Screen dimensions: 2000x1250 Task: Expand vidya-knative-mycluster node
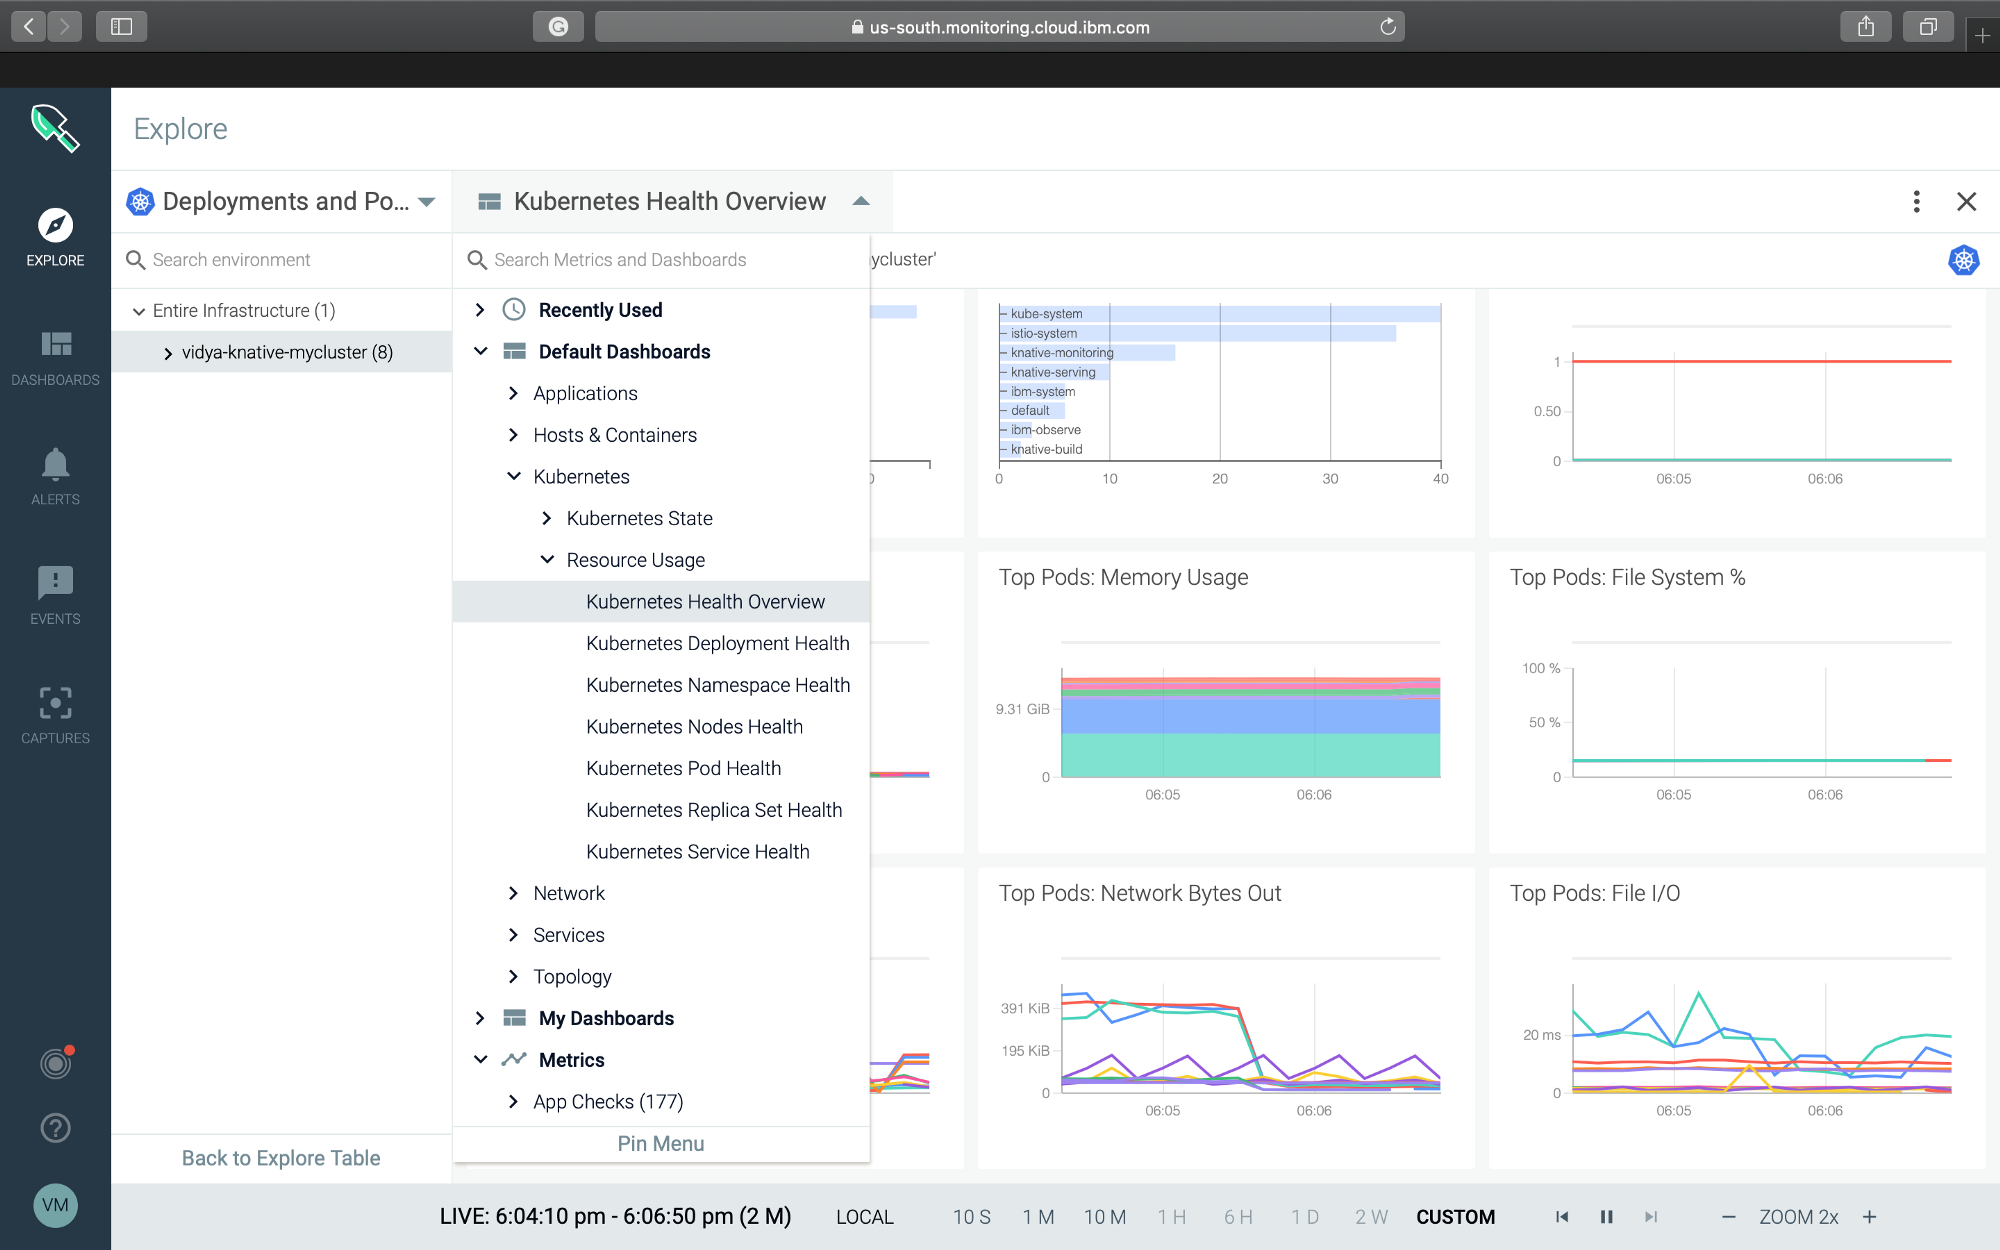click(167, 353)
